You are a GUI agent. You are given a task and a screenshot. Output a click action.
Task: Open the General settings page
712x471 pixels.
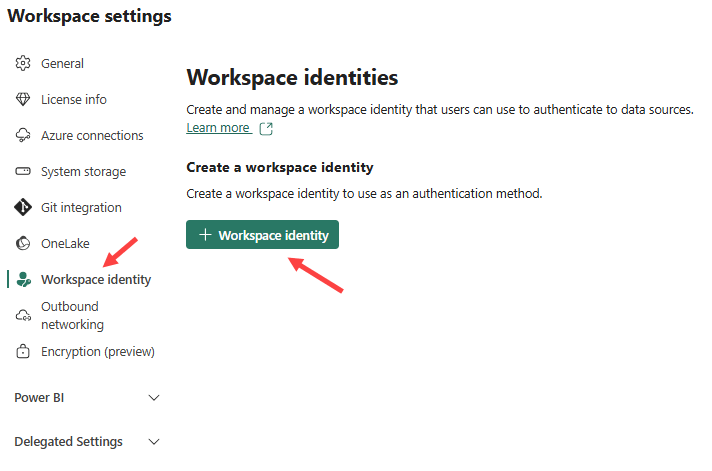[62, 64]
